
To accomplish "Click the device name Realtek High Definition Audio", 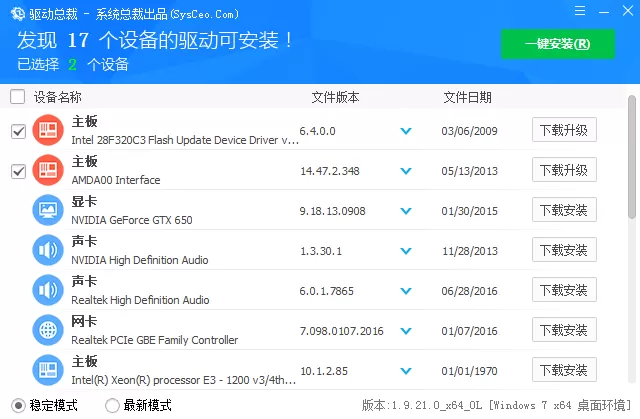I will click(x=140, y=300).
